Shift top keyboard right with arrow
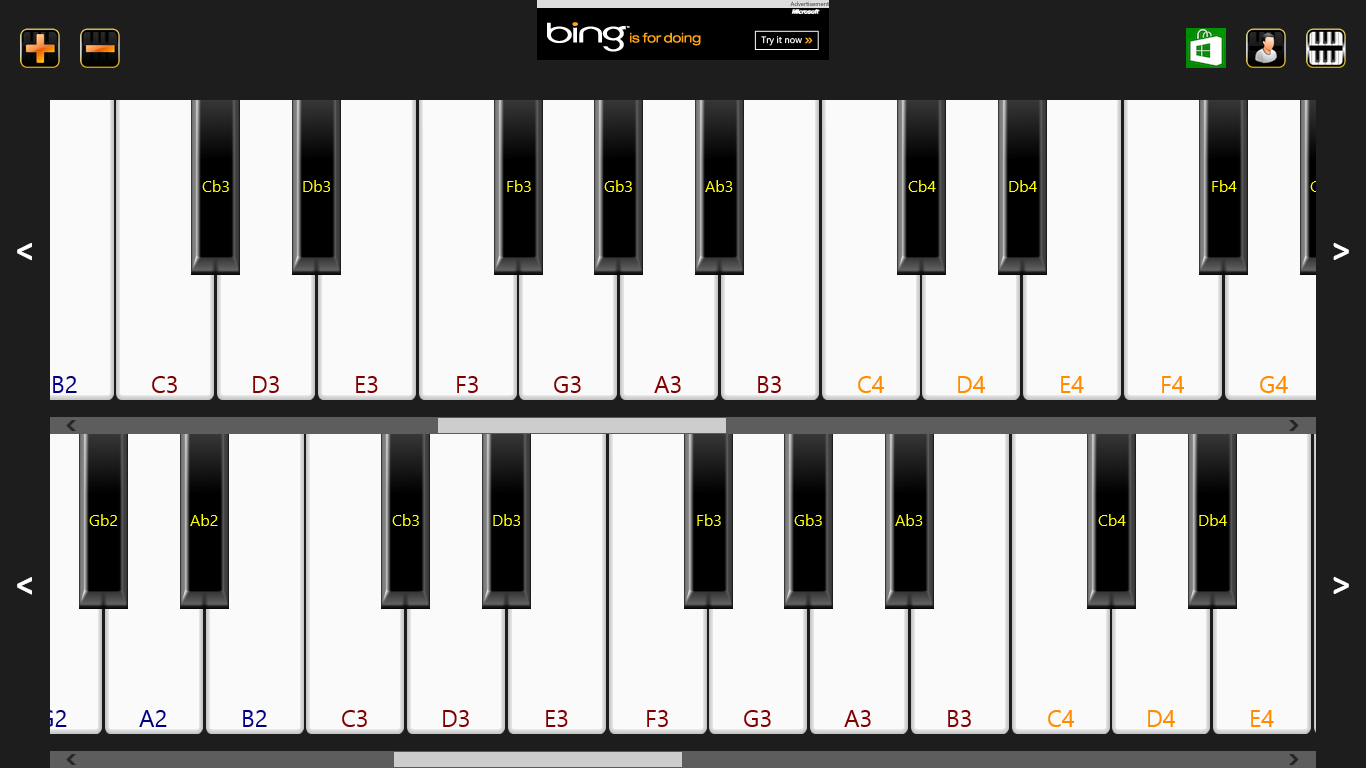This screenshot has height=768, width=1366. (x=1341, y=251)
